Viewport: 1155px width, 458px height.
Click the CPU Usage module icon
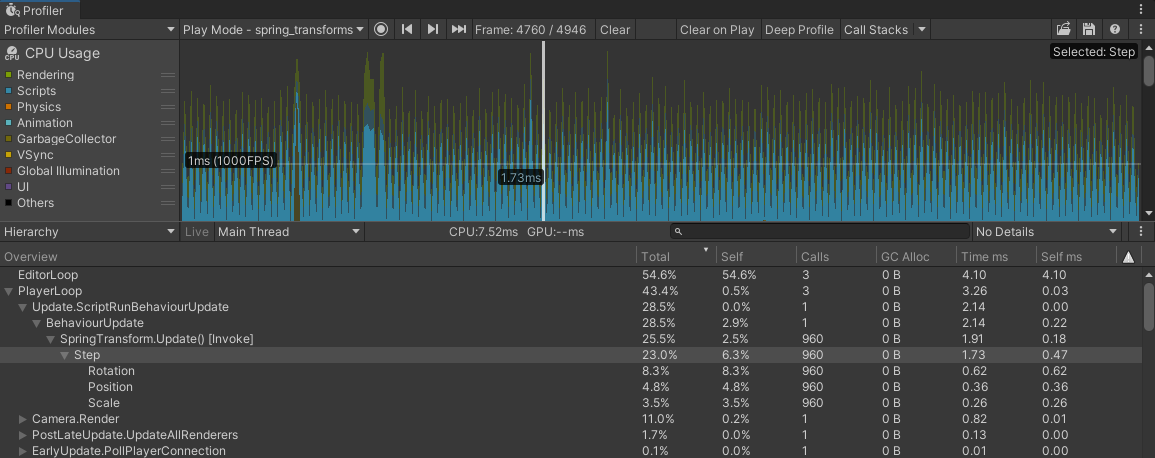pos(12,54)
